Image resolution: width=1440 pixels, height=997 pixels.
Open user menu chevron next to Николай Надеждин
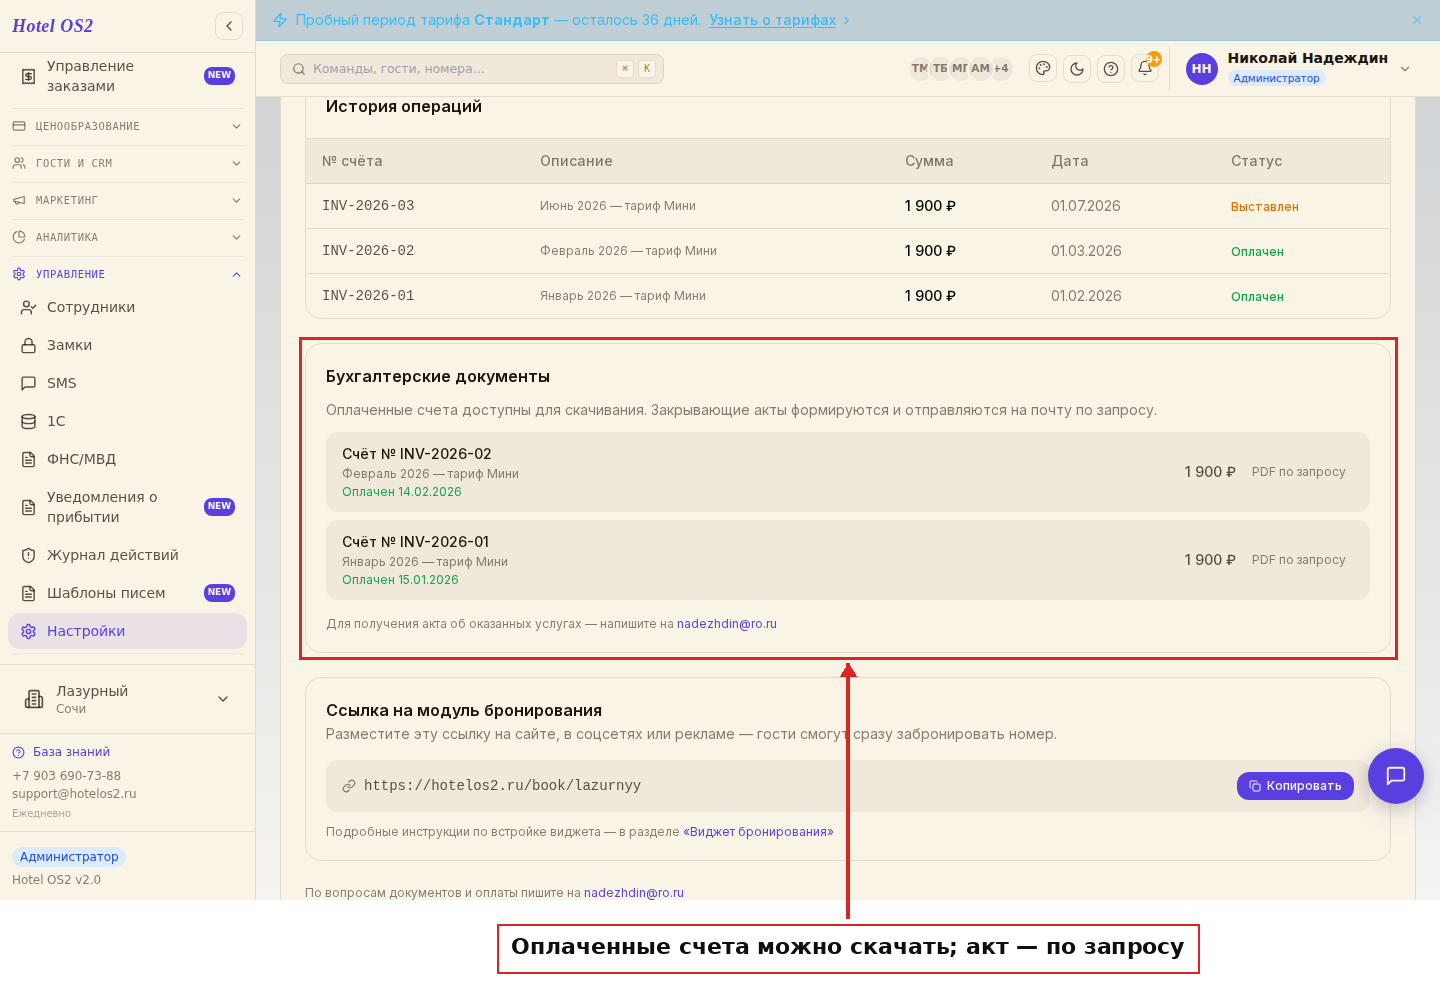pyautogui.click(x=1405, y=69)
